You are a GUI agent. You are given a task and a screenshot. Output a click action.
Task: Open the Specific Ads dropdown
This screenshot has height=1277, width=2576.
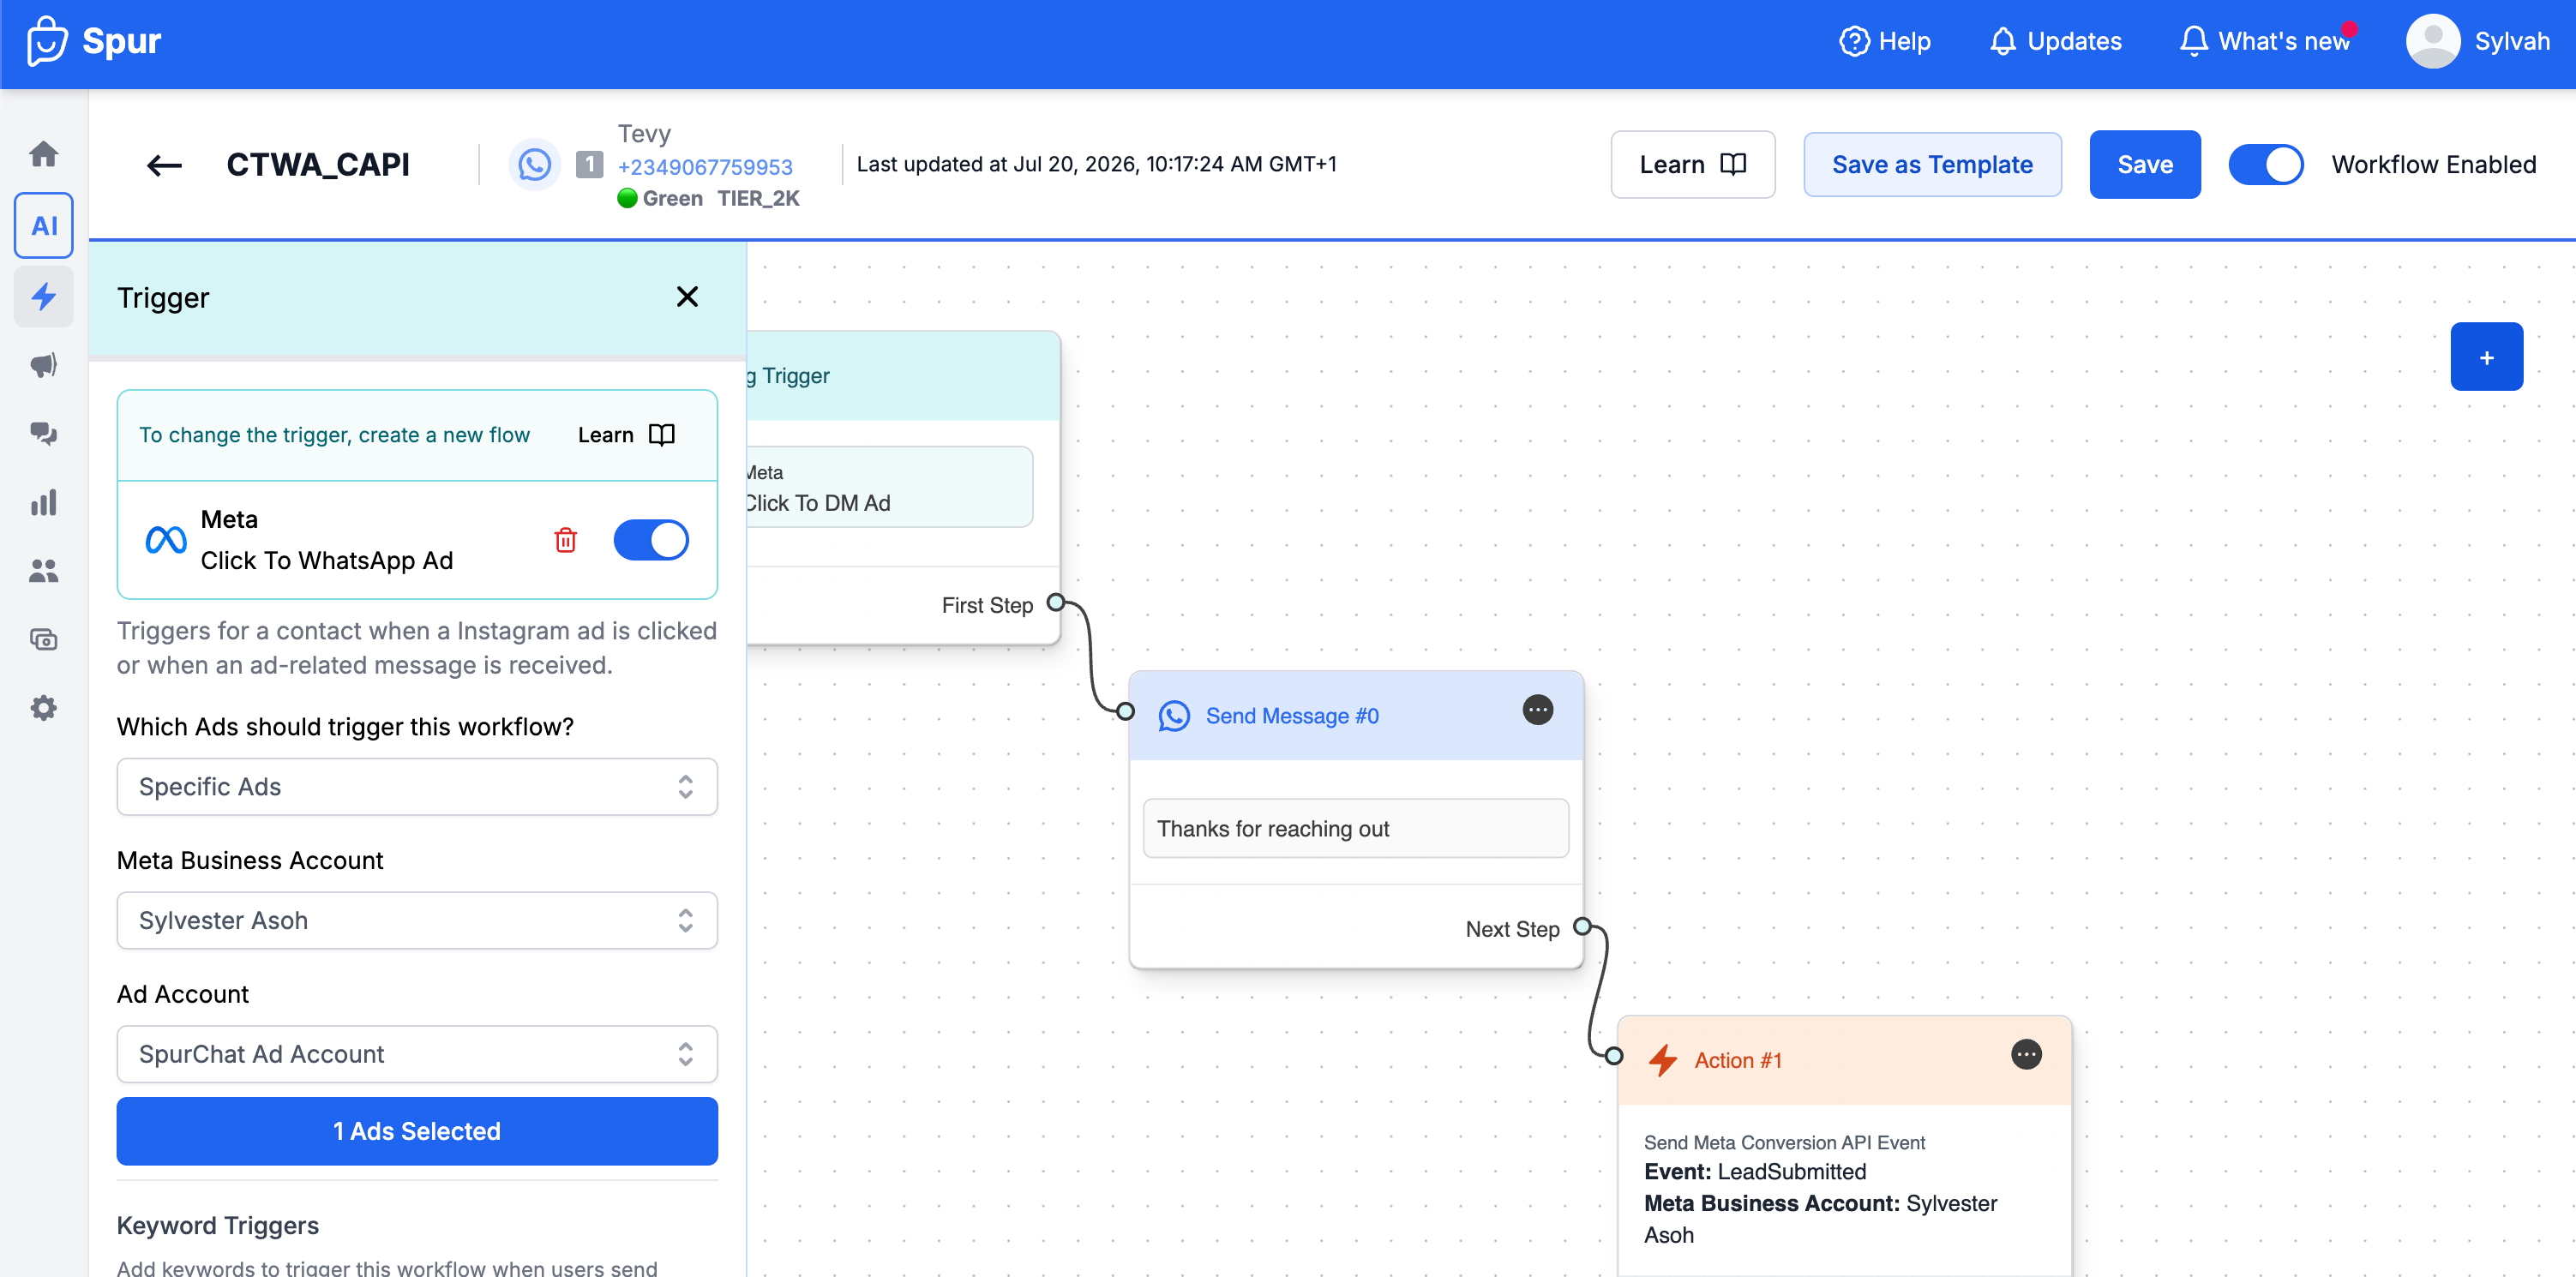417,787
